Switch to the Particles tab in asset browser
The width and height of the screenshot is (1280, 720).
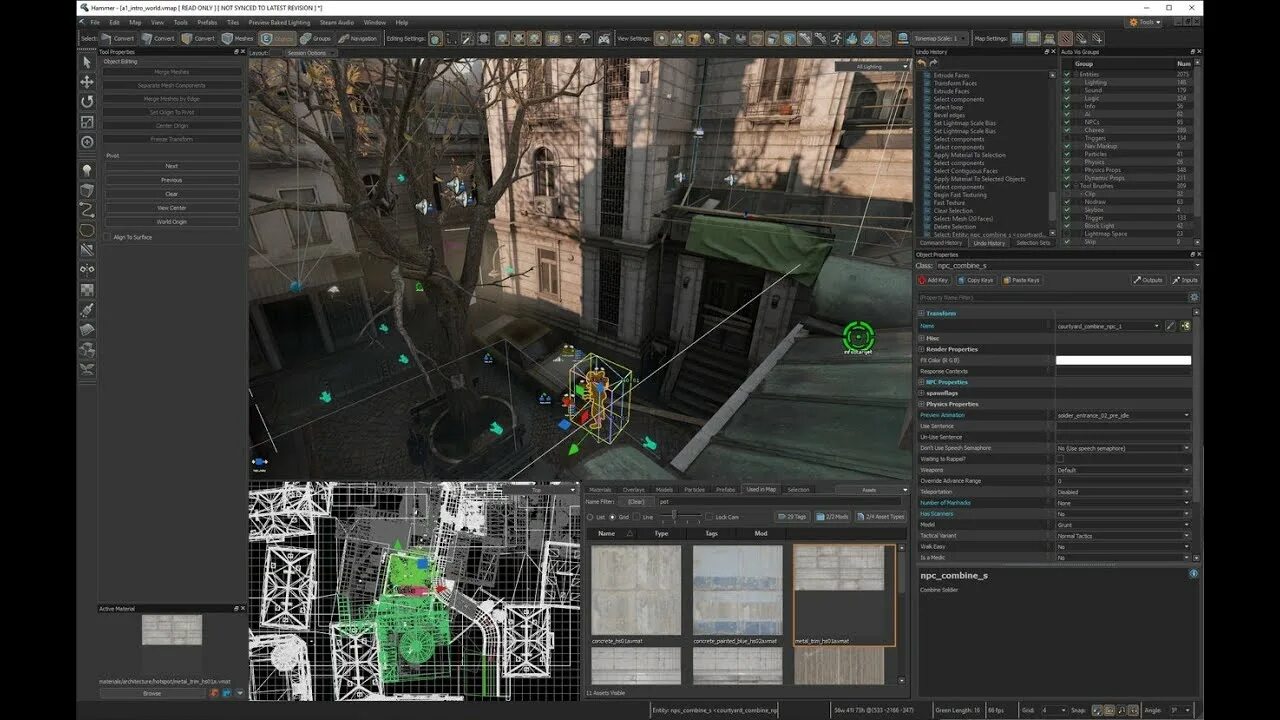coord(694,490)
